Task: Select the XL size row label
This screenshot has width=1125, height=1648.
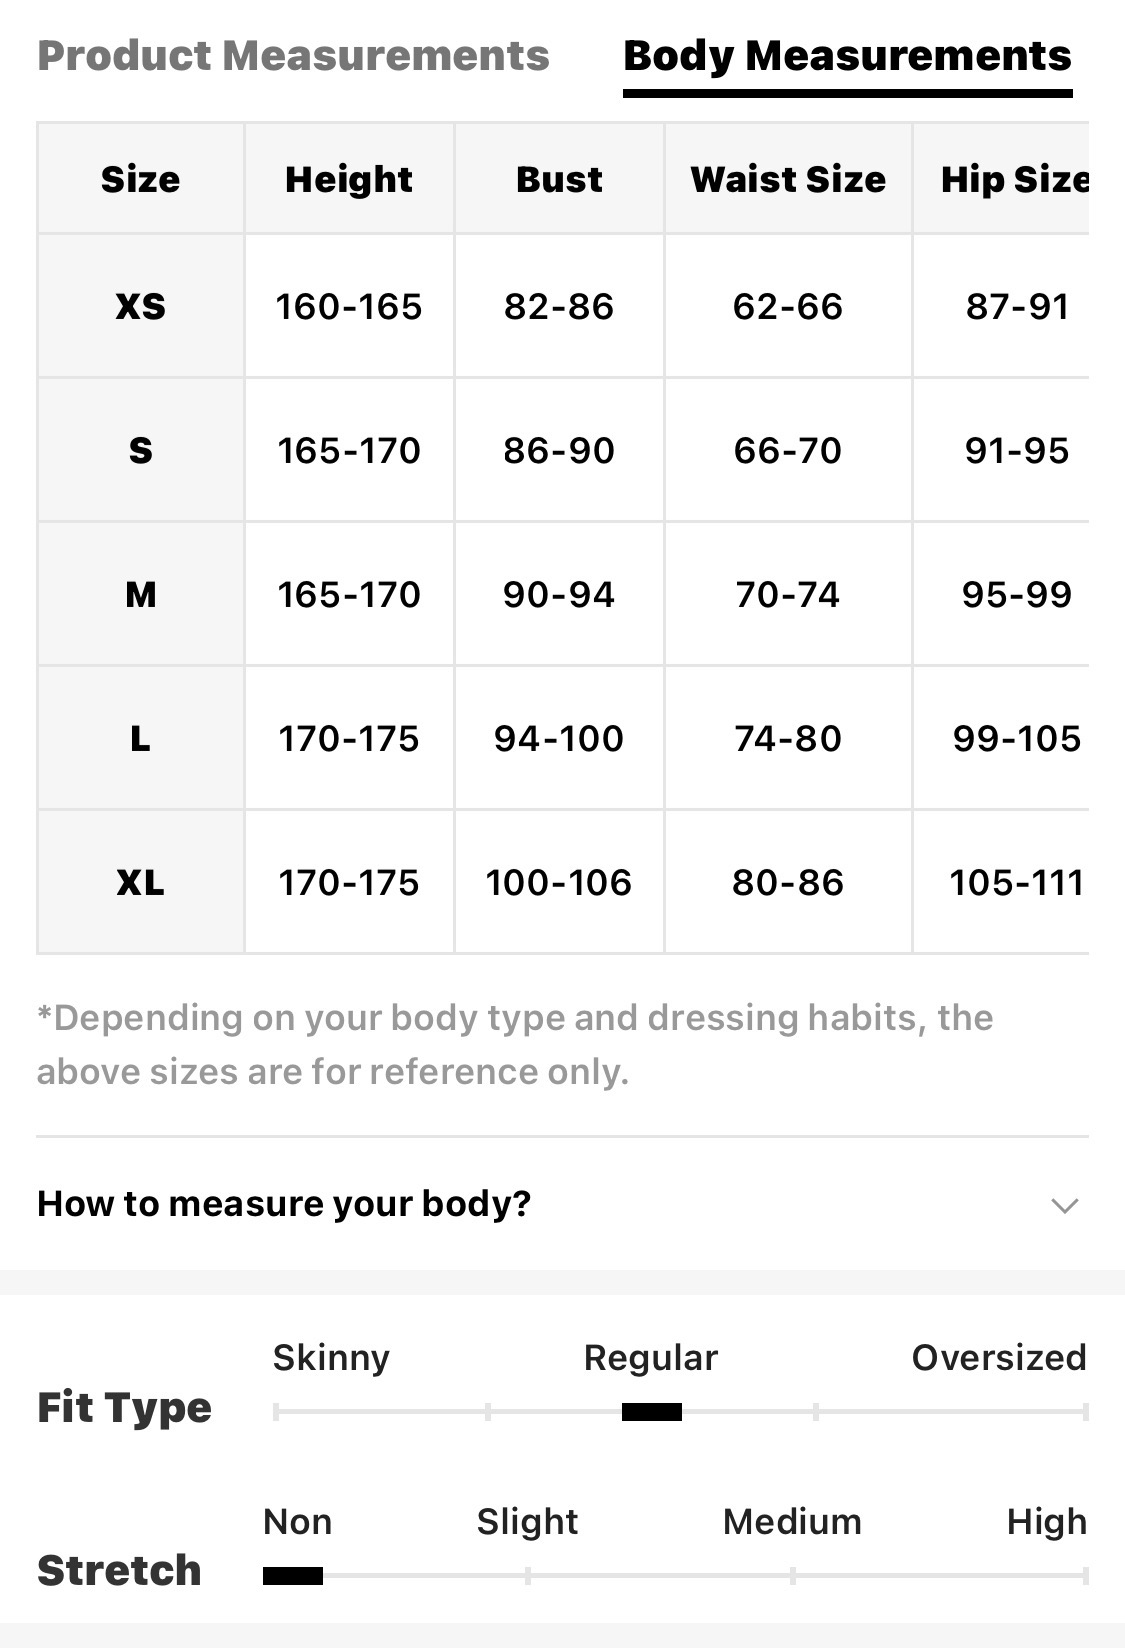Action: point(141,882)
